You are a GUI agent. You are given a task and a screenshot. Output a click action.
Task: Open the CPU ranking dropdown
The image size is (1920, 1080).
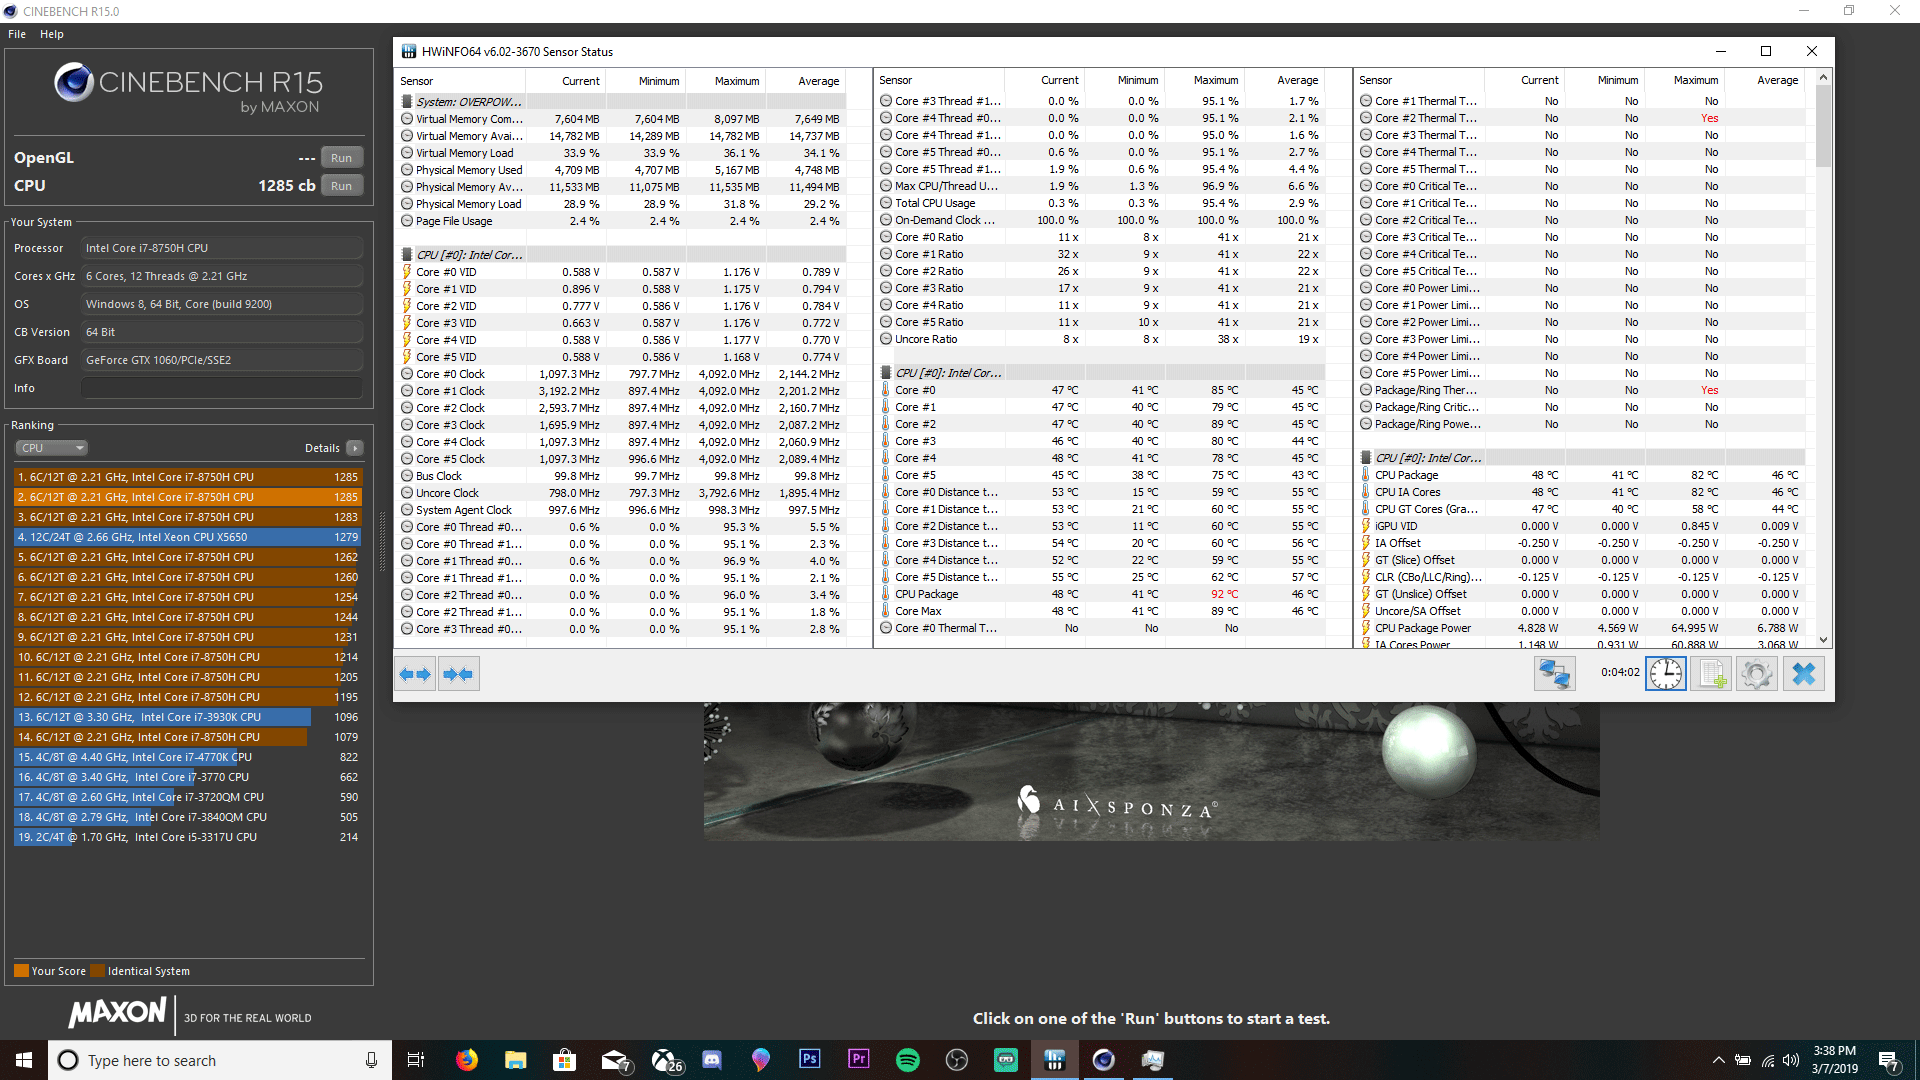[x=51, y=448]
